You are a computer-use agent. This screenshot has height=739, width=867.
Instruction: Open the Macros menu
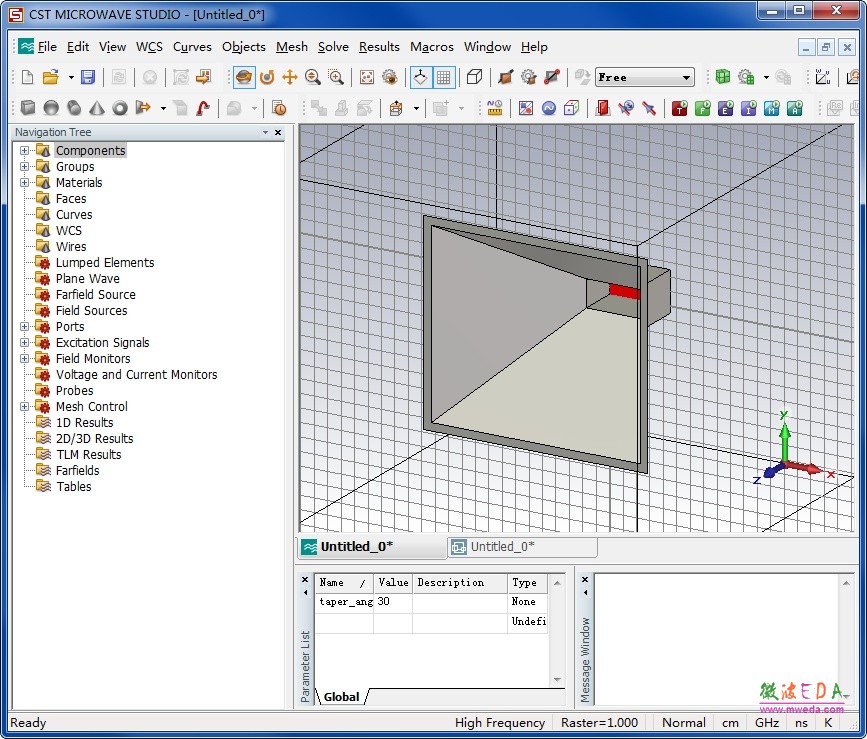431,47
